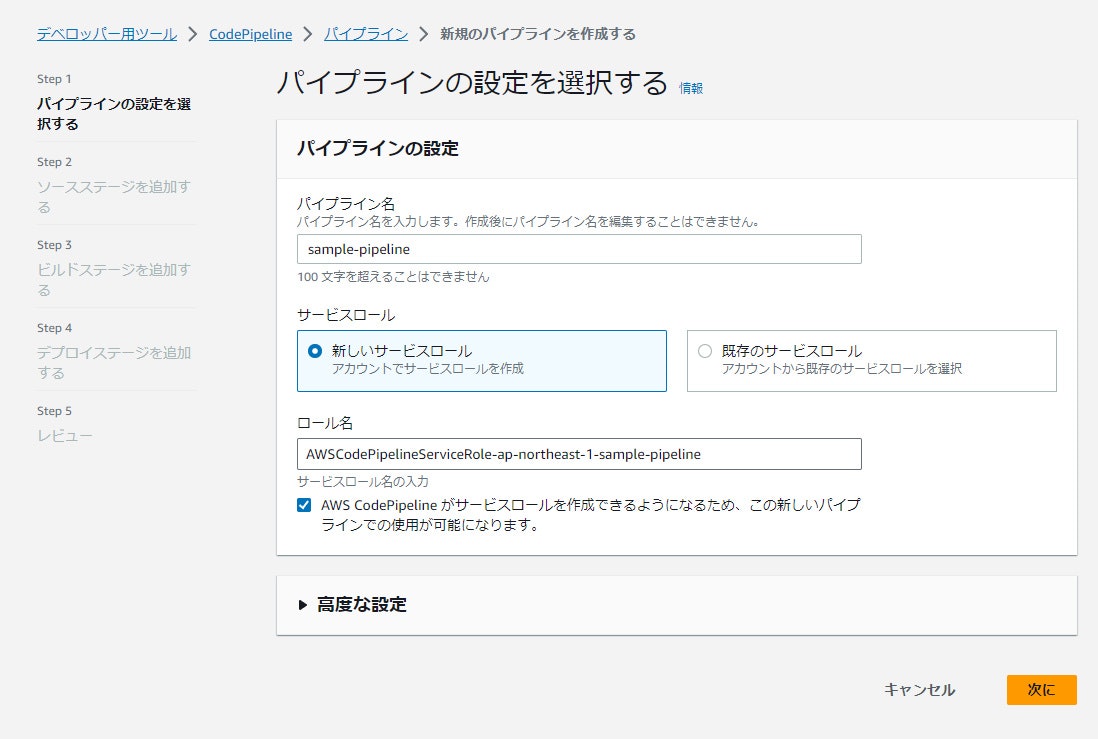Select 新しいサービスロール radio option

coord(315,351)
